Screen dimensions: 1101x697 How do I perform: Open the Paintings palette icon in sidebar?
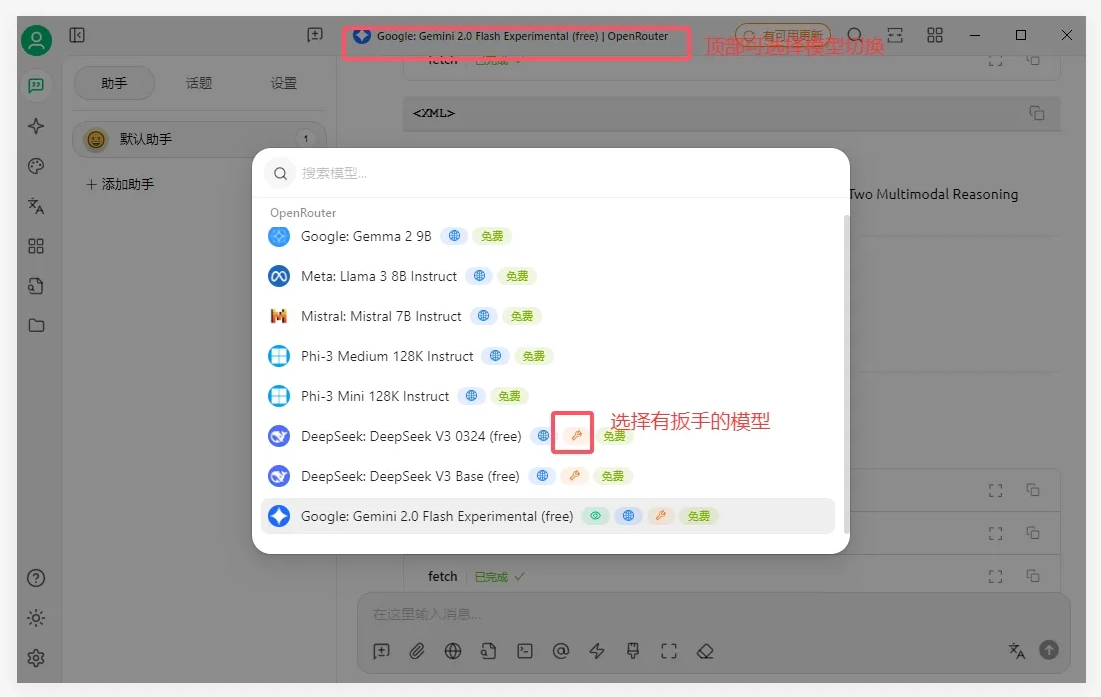(x=36, y=166)
